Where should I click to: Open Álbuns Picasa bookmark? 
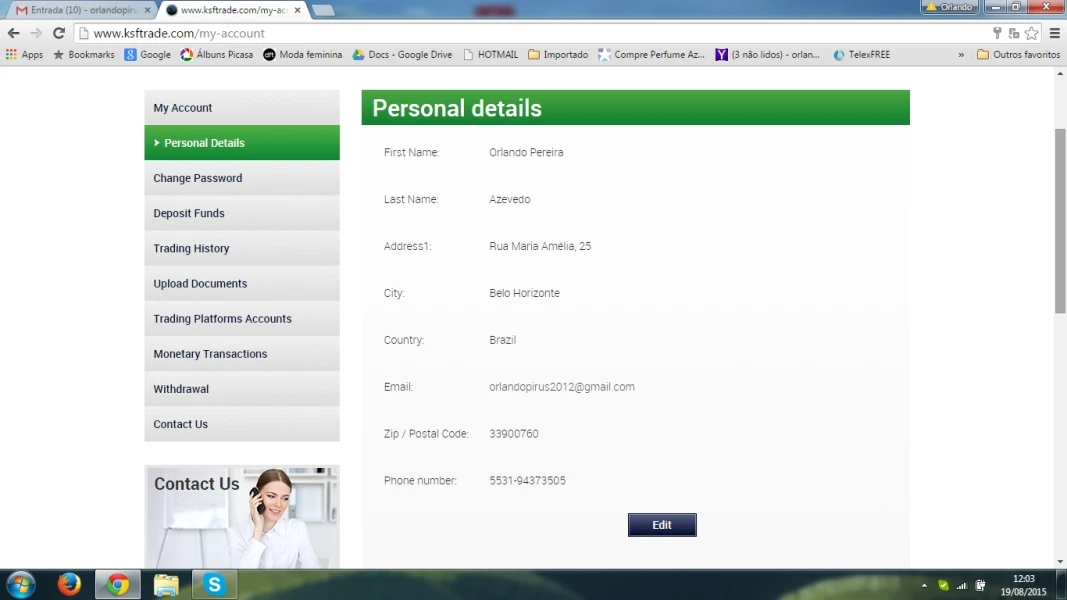point(216,54)
